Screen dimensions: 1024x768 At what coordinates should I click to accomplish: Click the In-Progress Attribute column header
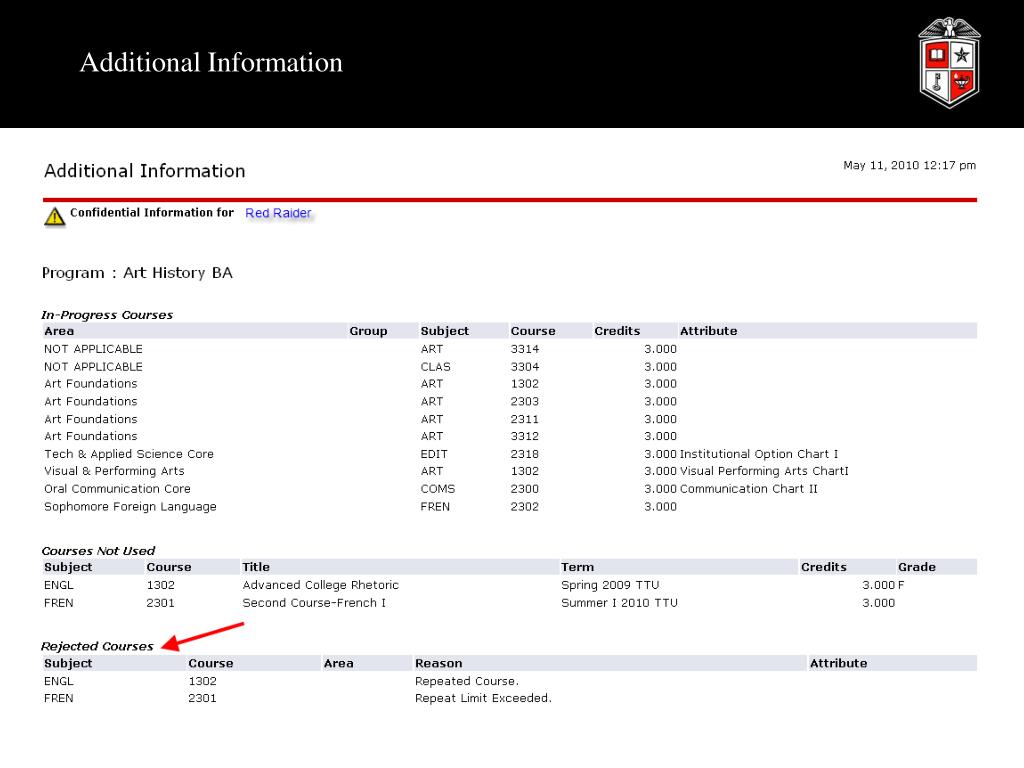709,331
